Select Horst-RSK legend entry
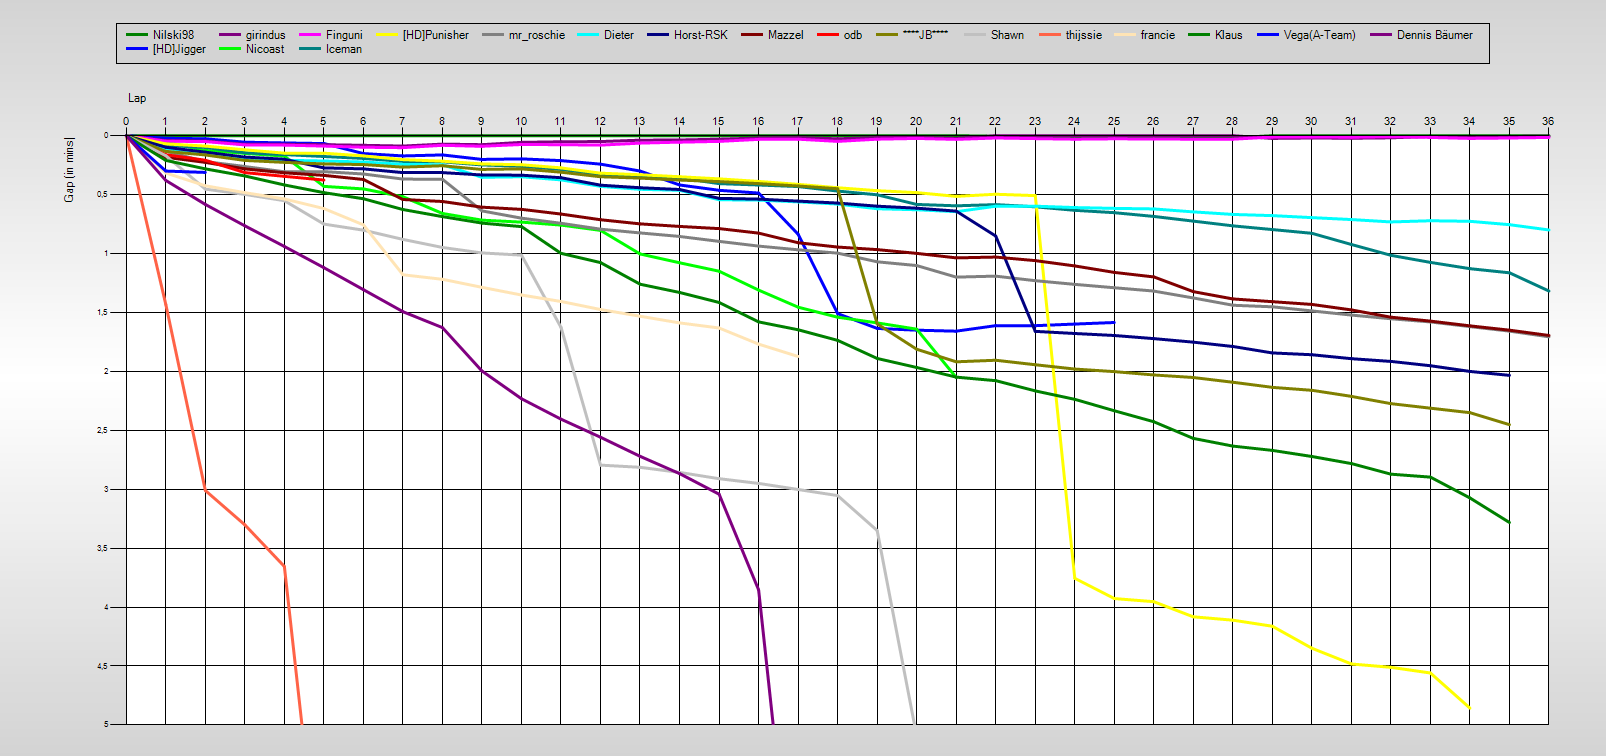This screenshot has width=1606, height=756. click(x=700, y=35)
